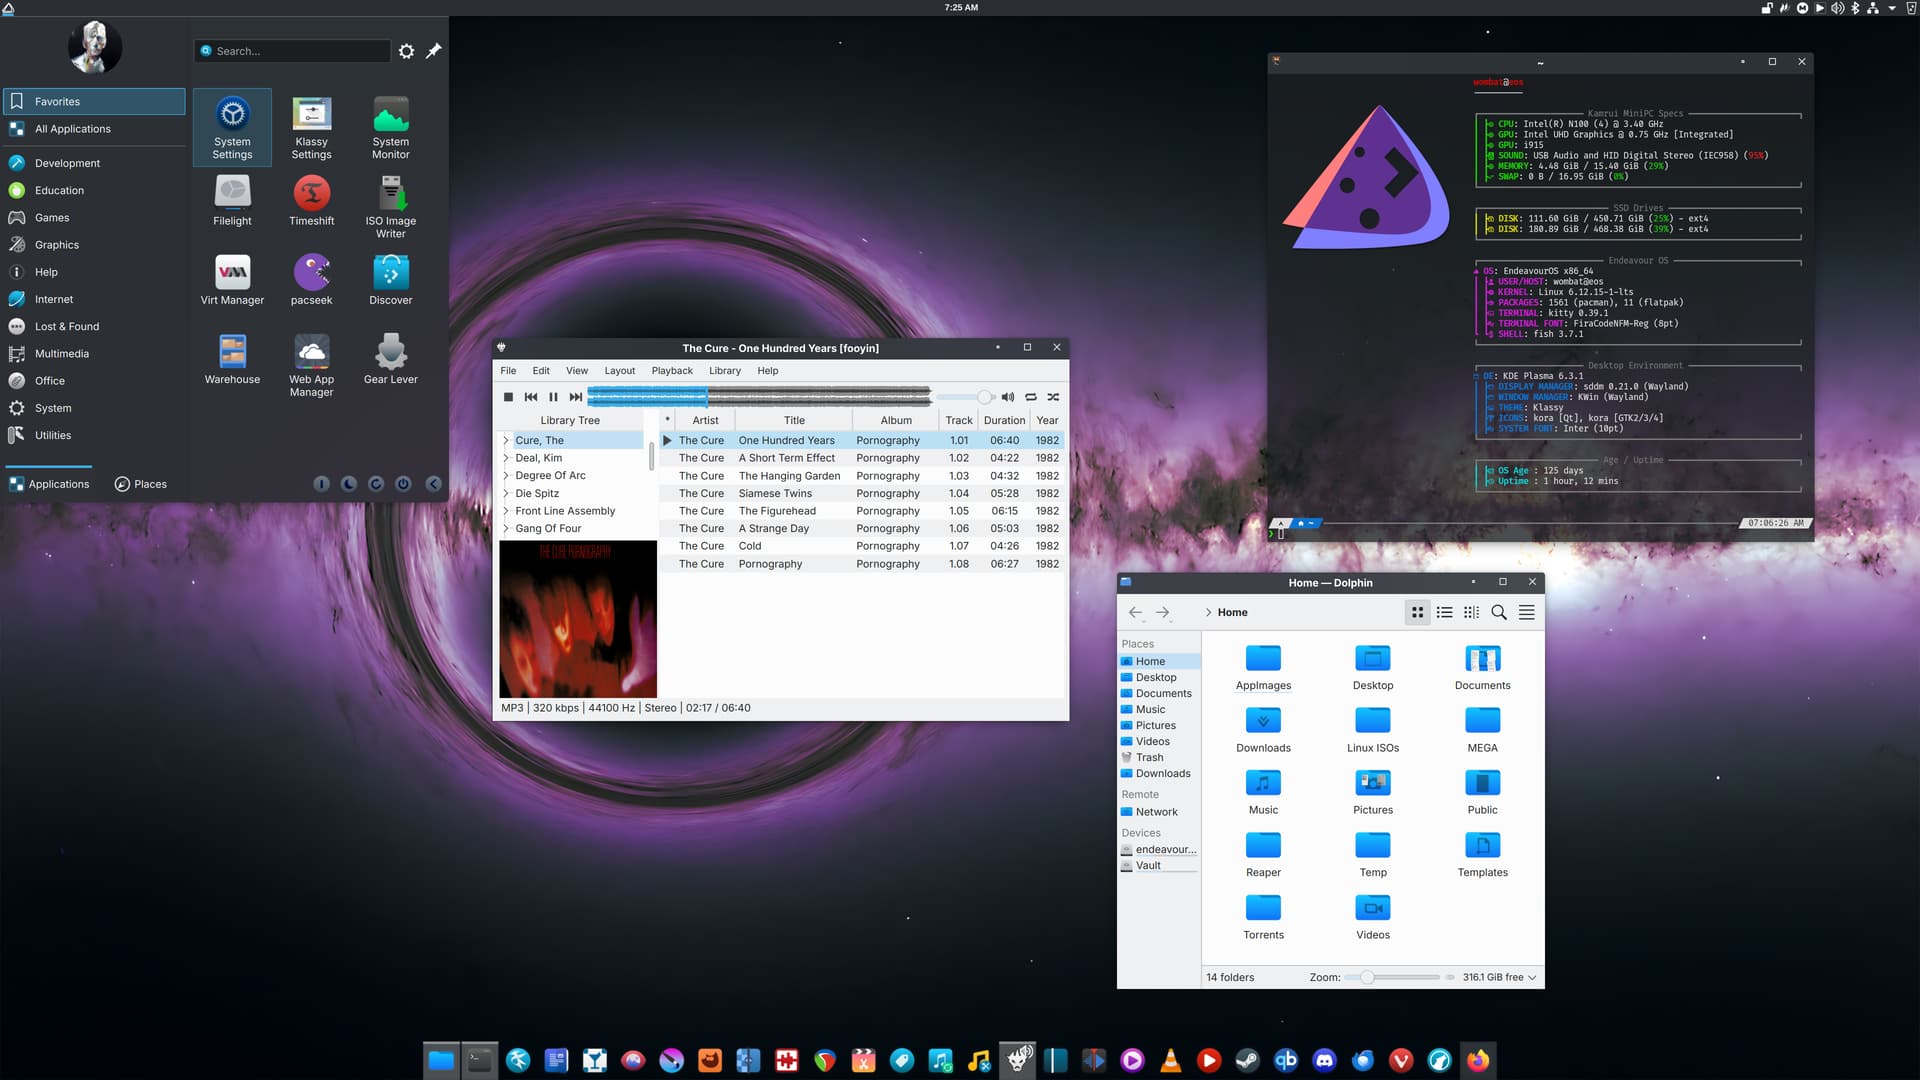Viewport: 1920px width, 1080px height.
Task: Expand 'Cure, The' in Library Tree
Action: click(506, 440)
